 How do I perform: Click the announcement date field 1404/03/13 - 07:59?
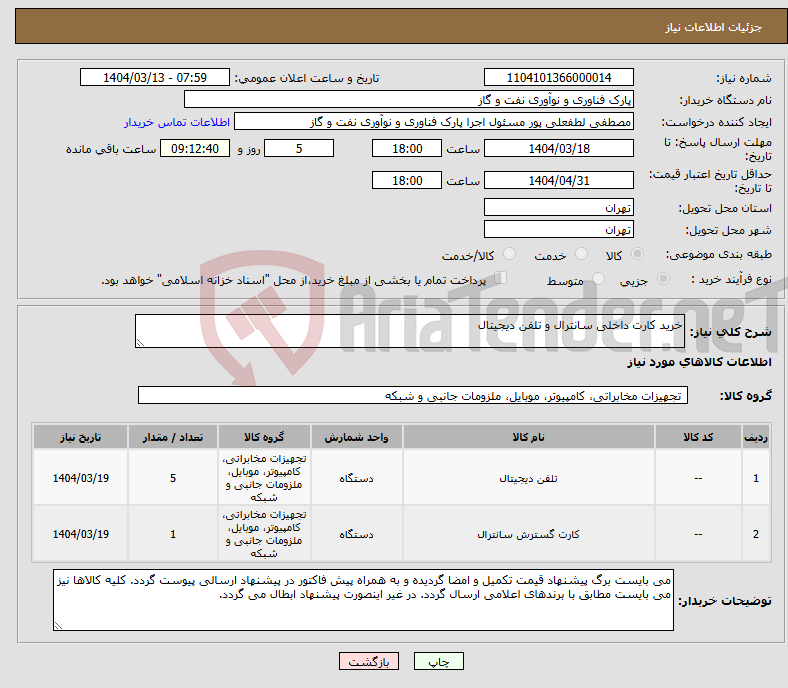(x=155, y=77)
